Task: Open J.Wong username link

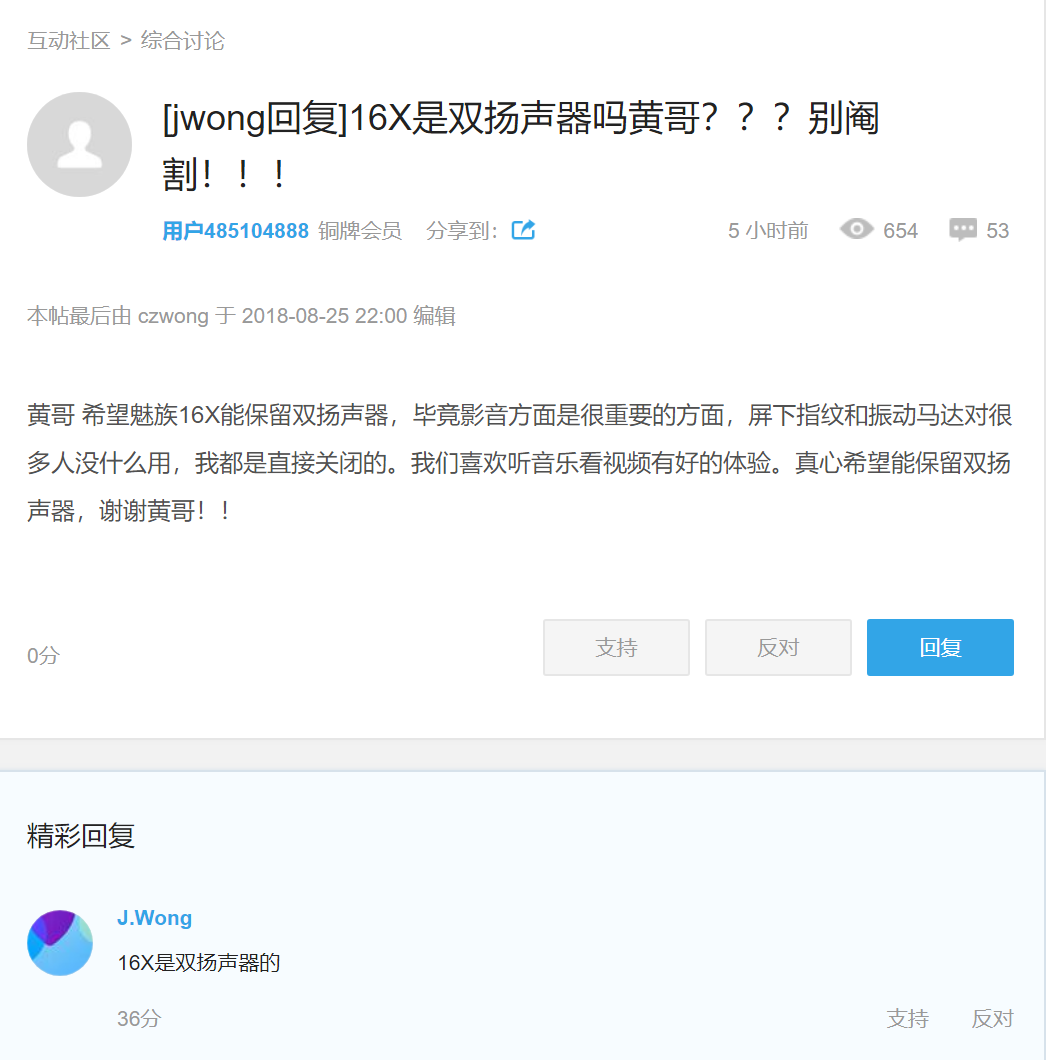Action: pos(154,918)
